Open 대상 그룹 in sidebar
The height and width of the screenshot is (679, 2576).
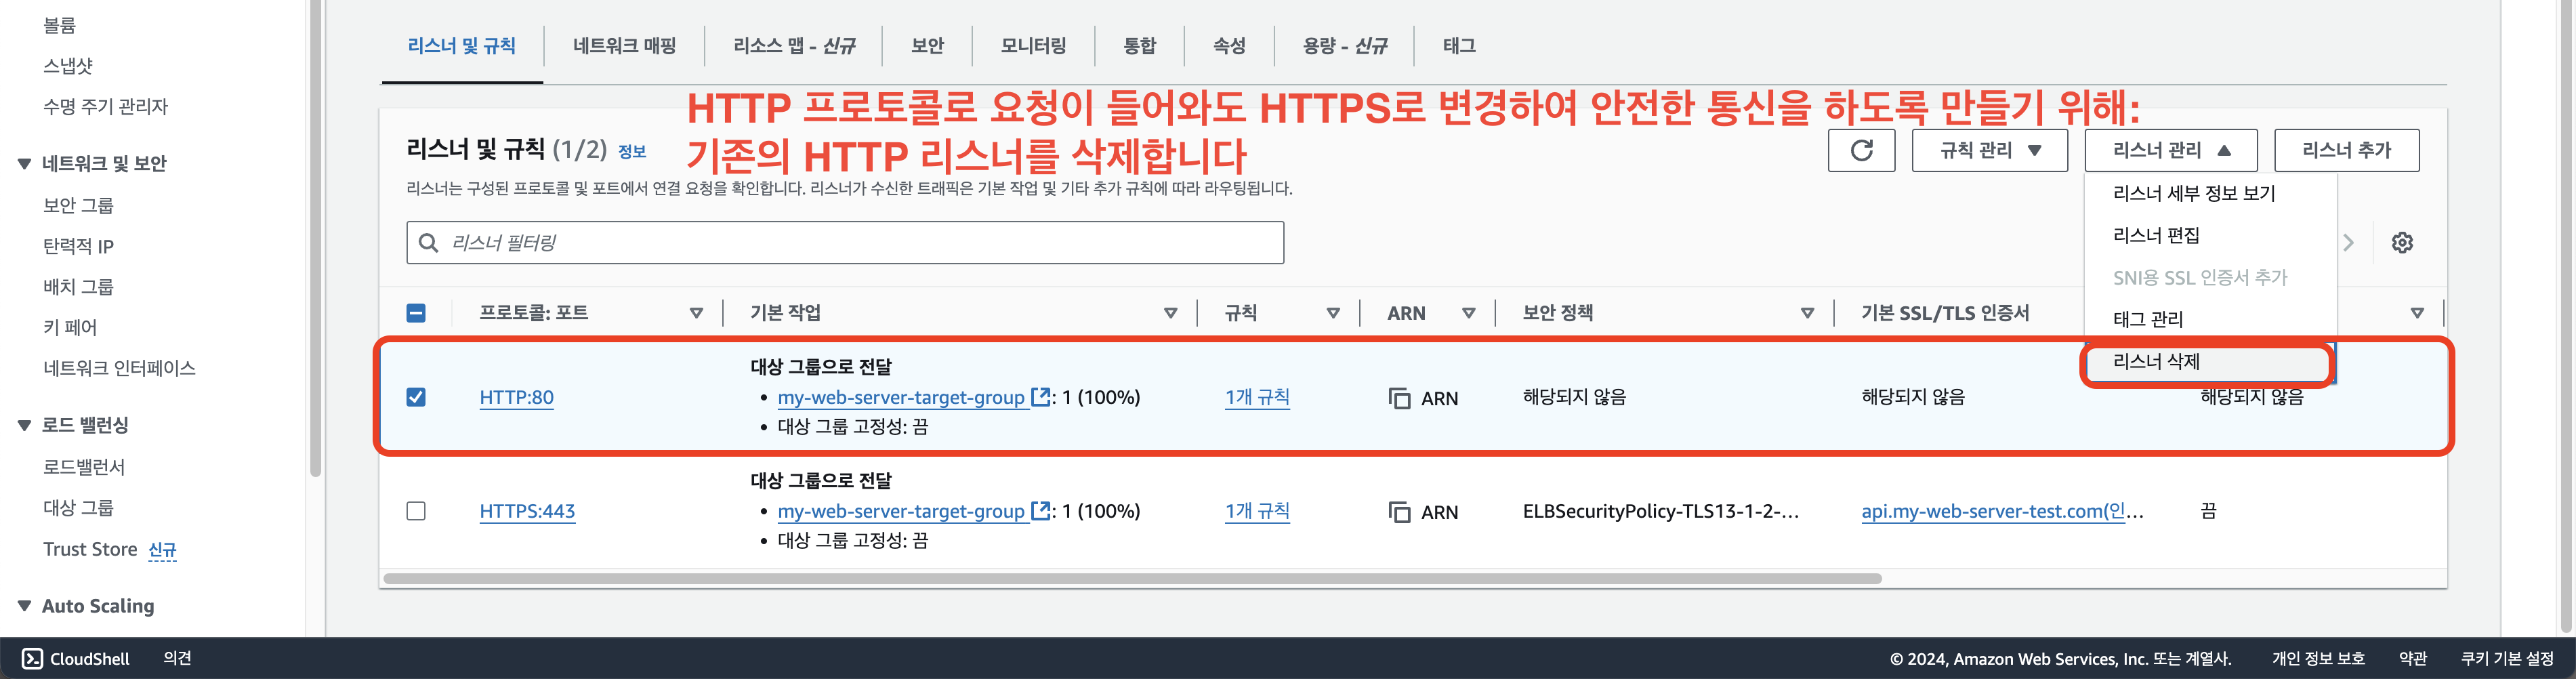click(x=78, y=508)
